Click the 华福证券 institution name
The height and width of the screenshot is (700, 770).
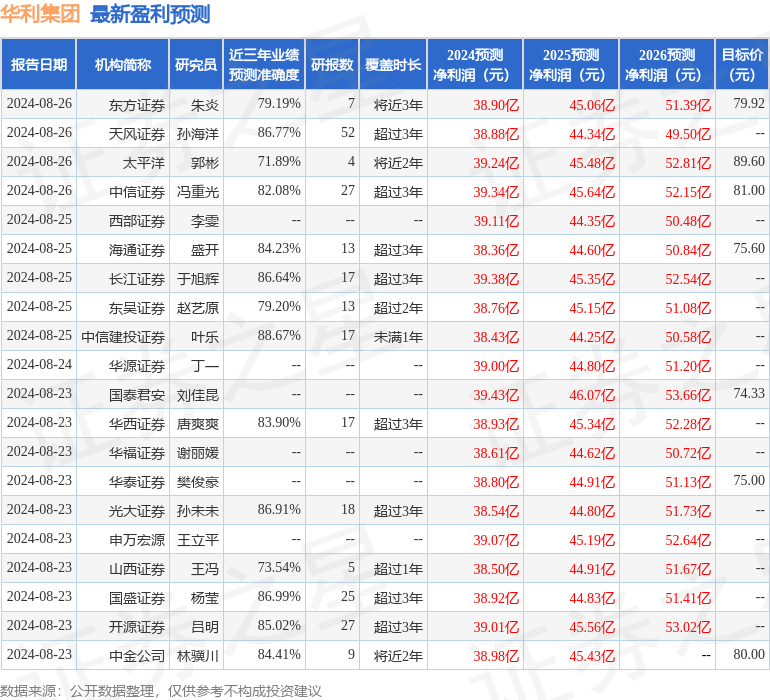coord(137,453)
